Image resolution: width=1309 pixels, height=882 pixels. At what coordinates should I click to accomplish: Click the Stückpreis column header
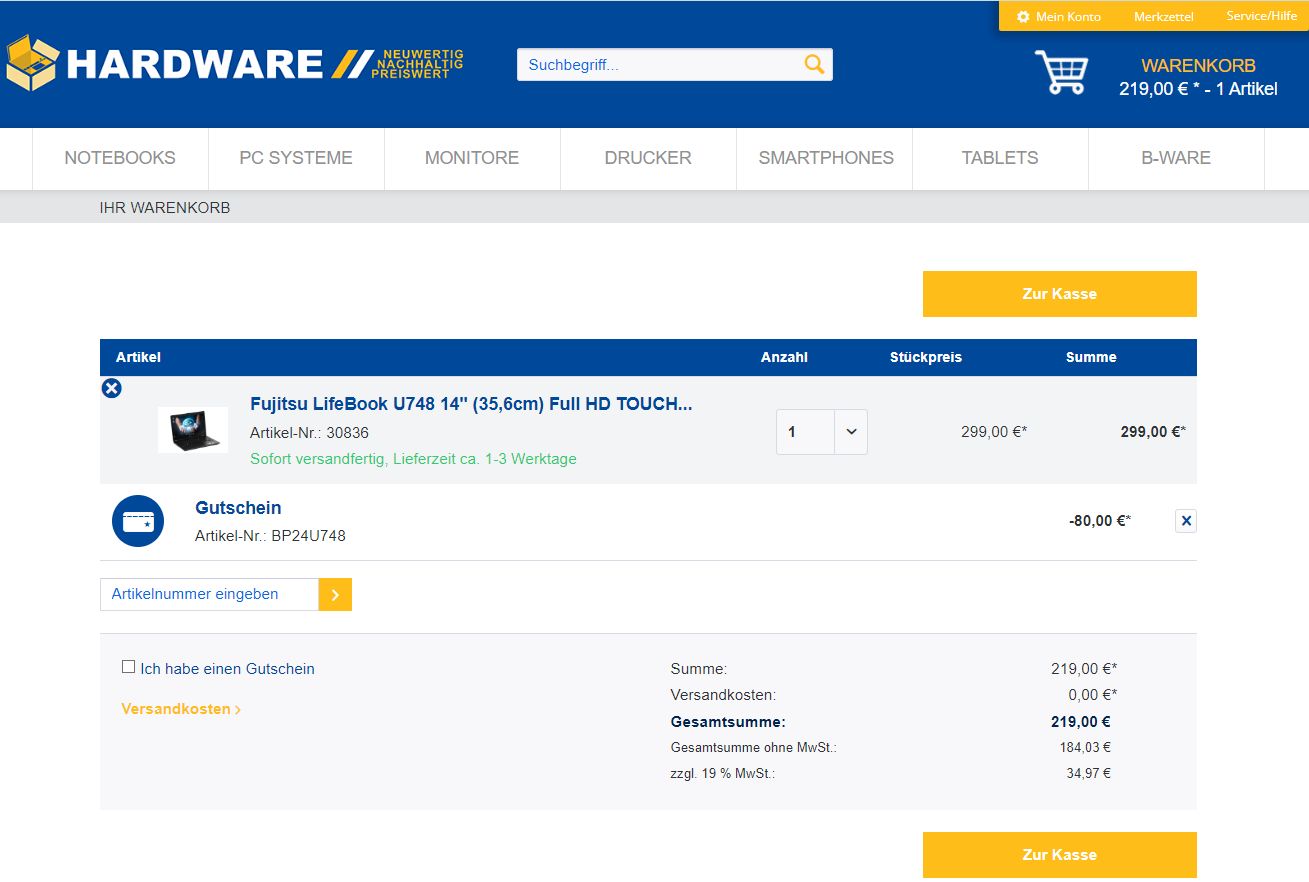click(926, 357)
